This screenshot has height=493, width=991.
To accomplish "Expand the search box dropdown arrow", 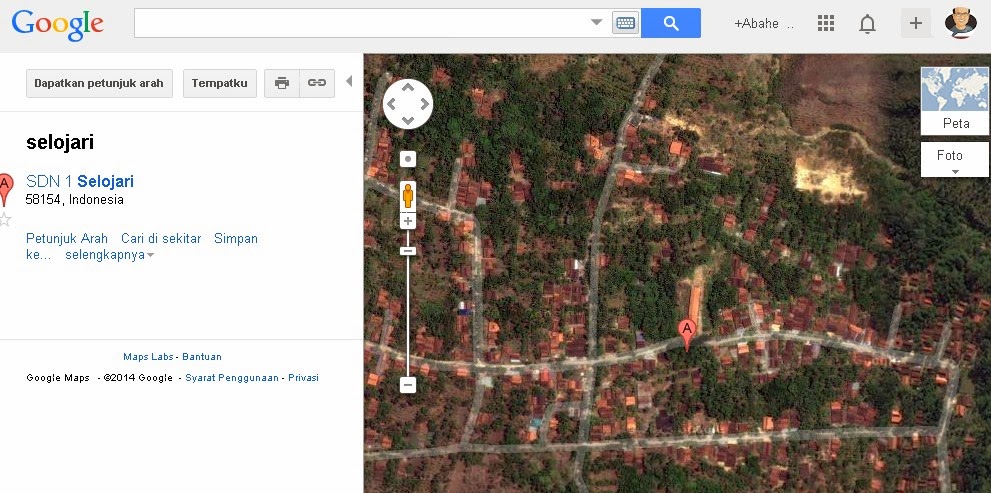I will tap(596, 23).
